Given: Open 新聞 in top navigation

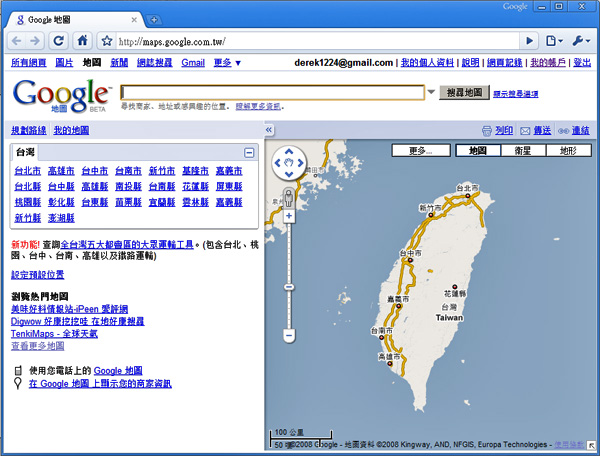Looking at the screenshot, I should coord(119,62).
